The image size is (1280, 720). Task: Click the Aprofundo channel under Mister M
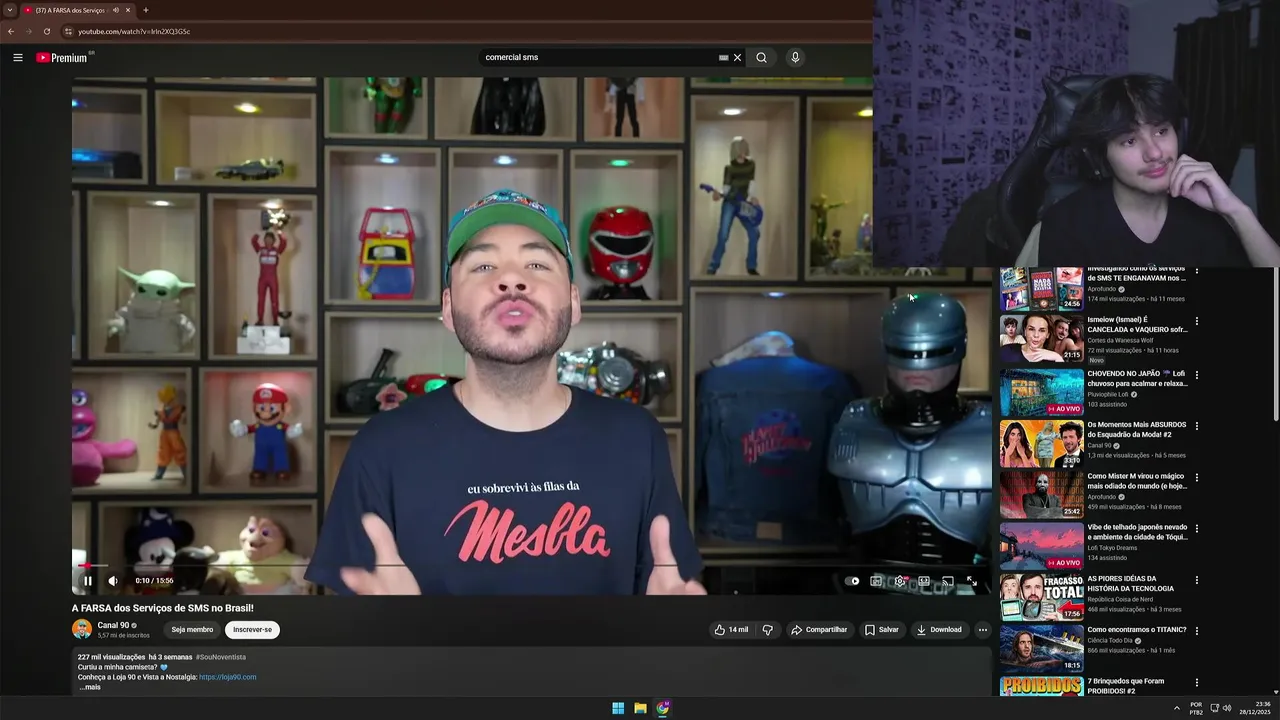[1102, 497]
